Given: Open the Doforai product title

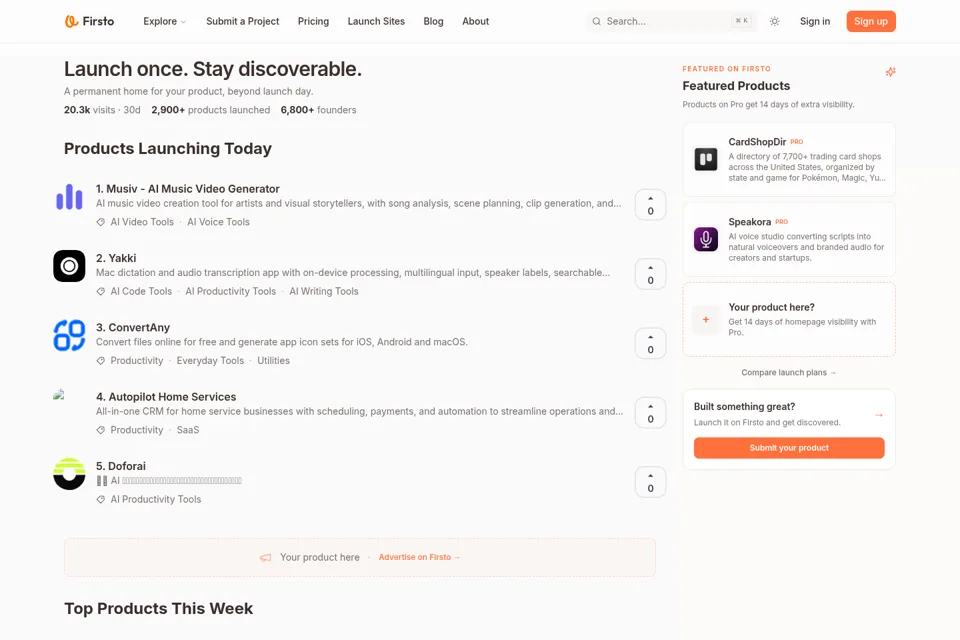Looking at the screenshot, I should (x=121, y=466).
